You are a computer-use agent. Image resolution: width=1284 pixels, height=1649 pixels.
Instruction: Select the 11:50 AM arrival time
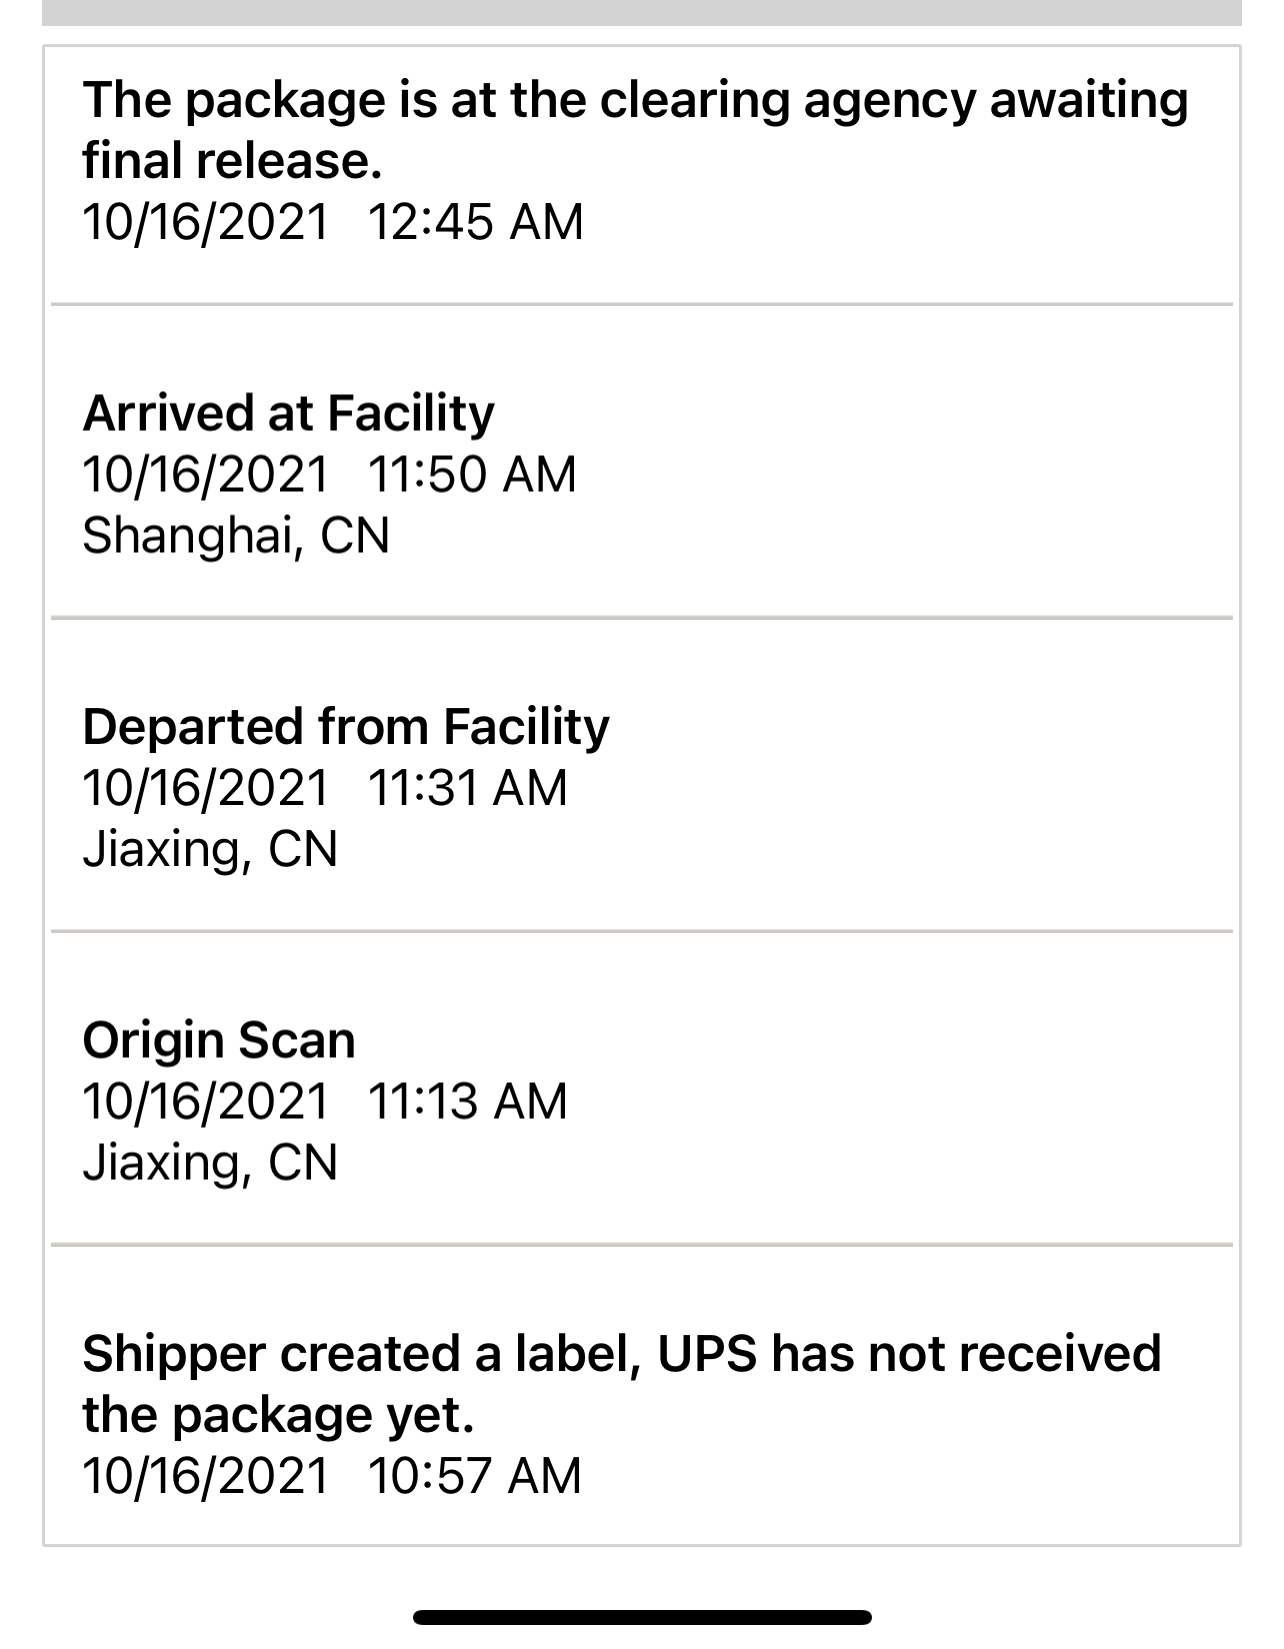pyautogui.click(x=472, y=475)
